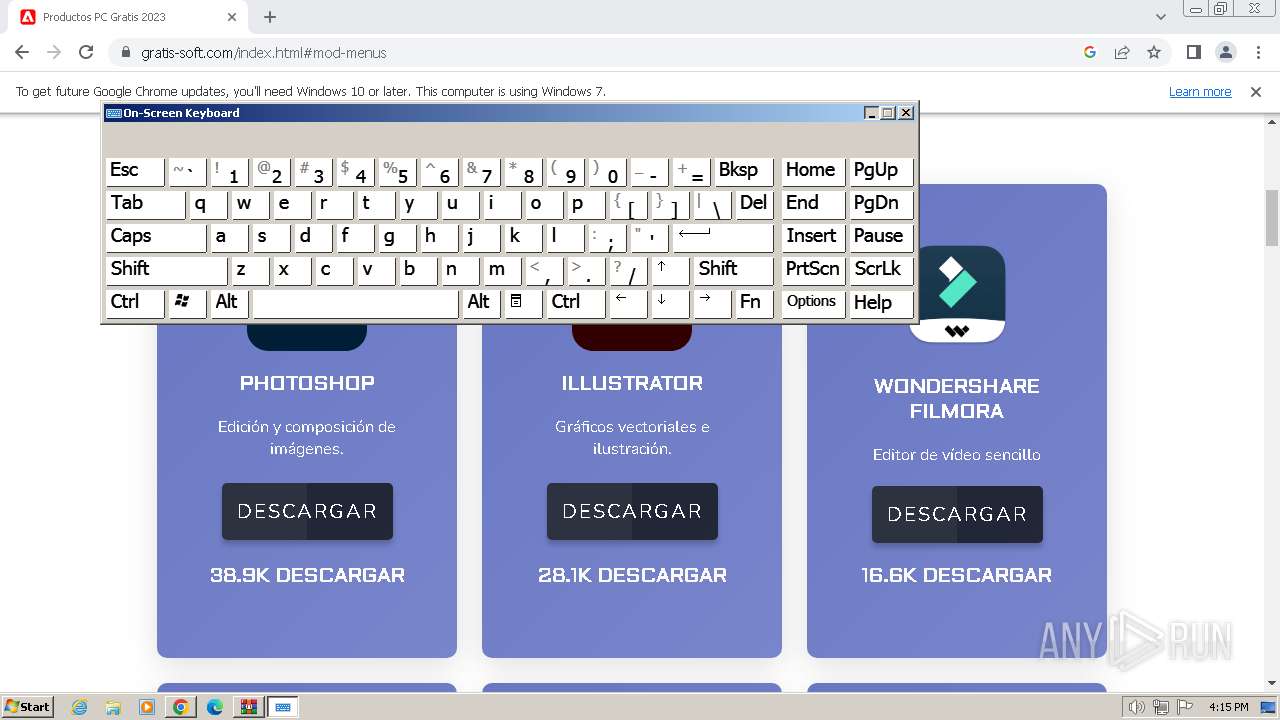Screen dimensions: 1280x720
Task: Click the 5 key with percent sign
Action: tap(397, 171)
